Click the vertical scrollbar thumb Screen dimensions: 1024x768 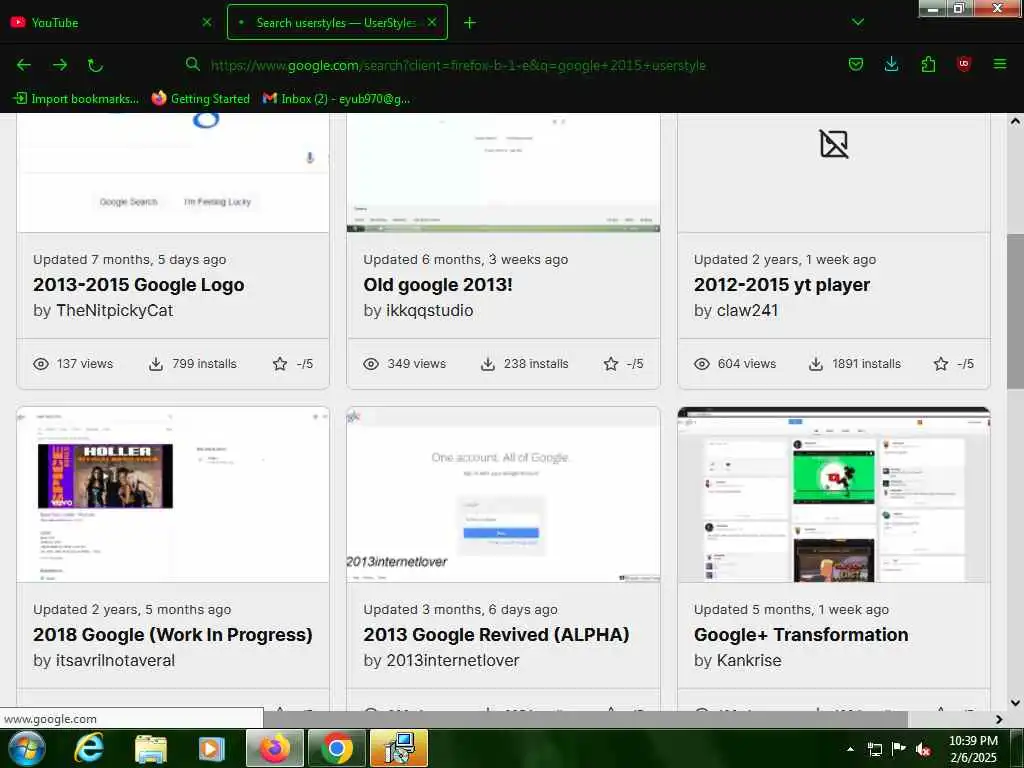(x=1015, y=312)
